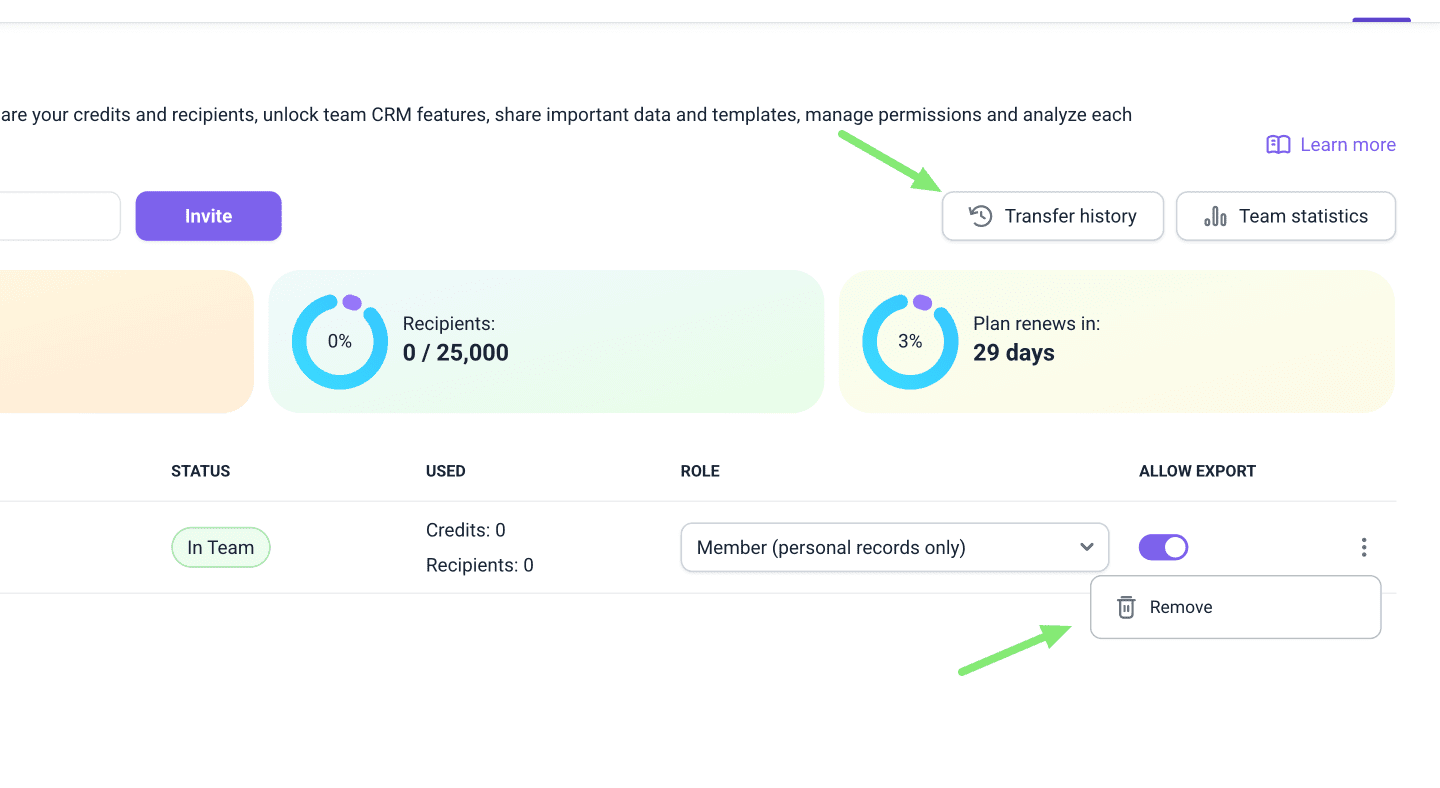Viewport: 1440px width, 788px height.
Task: Click the ROLE column header
Action: pos(700,471)
